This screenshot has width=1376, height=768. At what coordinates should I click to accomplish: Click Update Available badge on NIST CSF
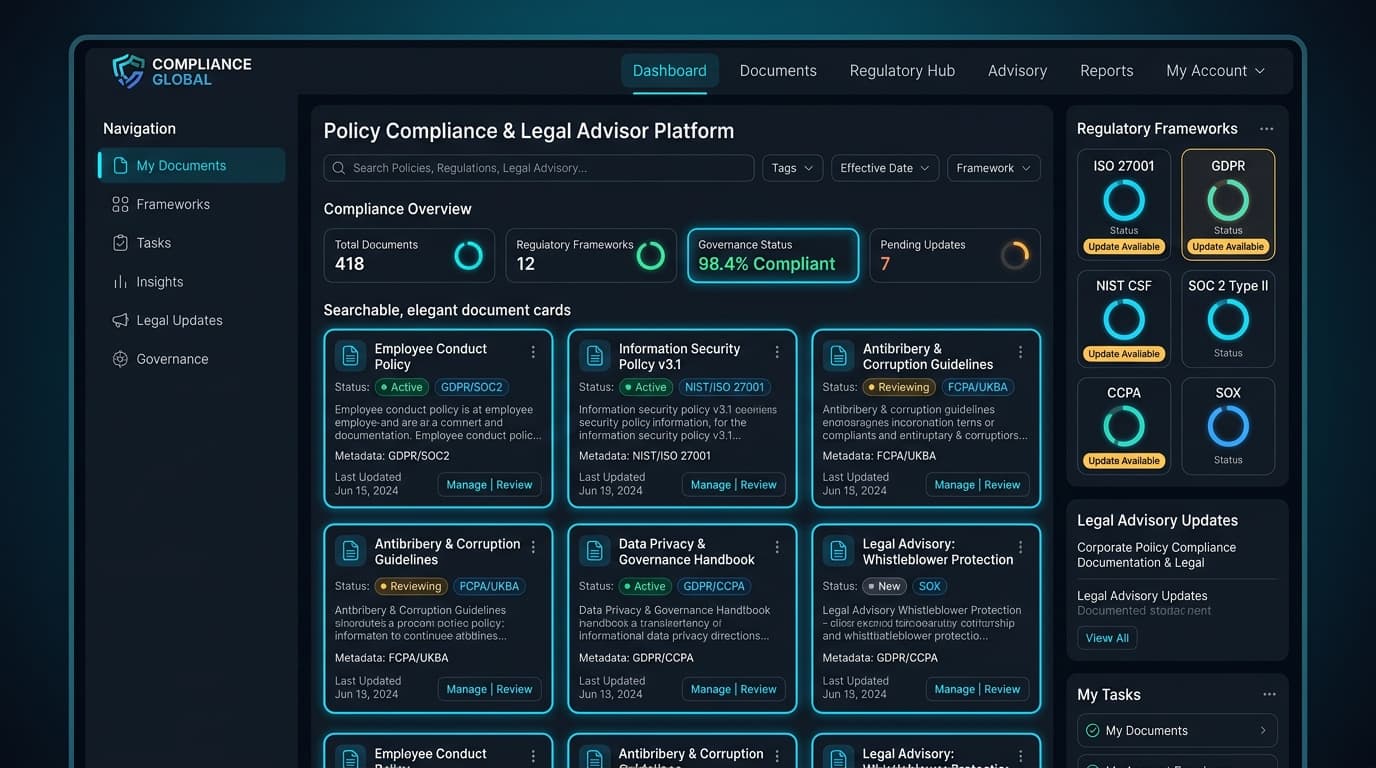[x=1124, y=354]
